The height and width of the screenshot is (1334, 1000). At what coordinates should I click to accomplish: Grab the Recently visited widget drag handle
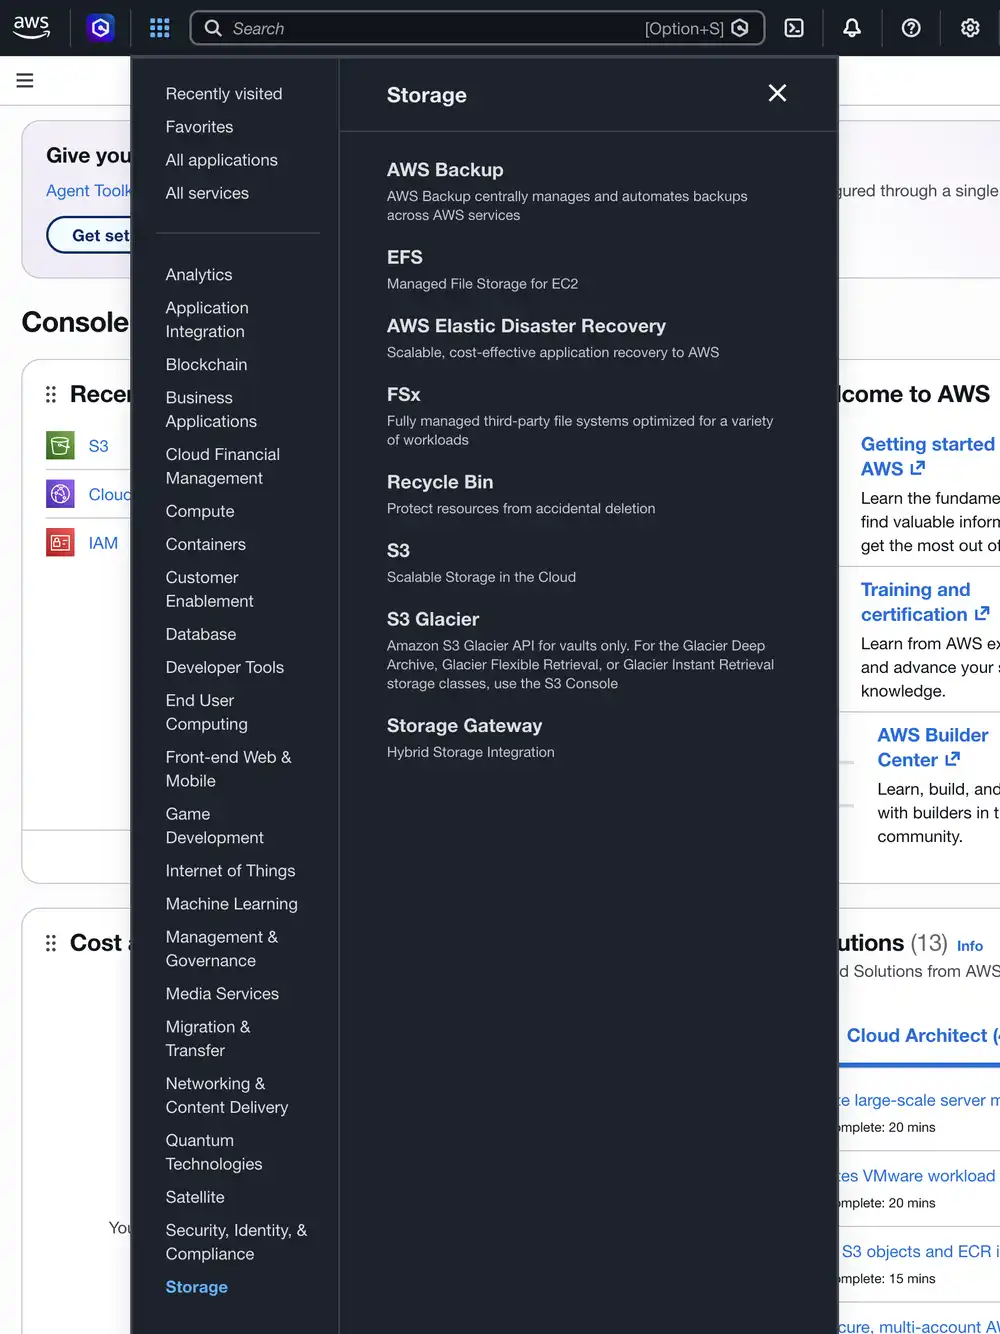point(51,394)
